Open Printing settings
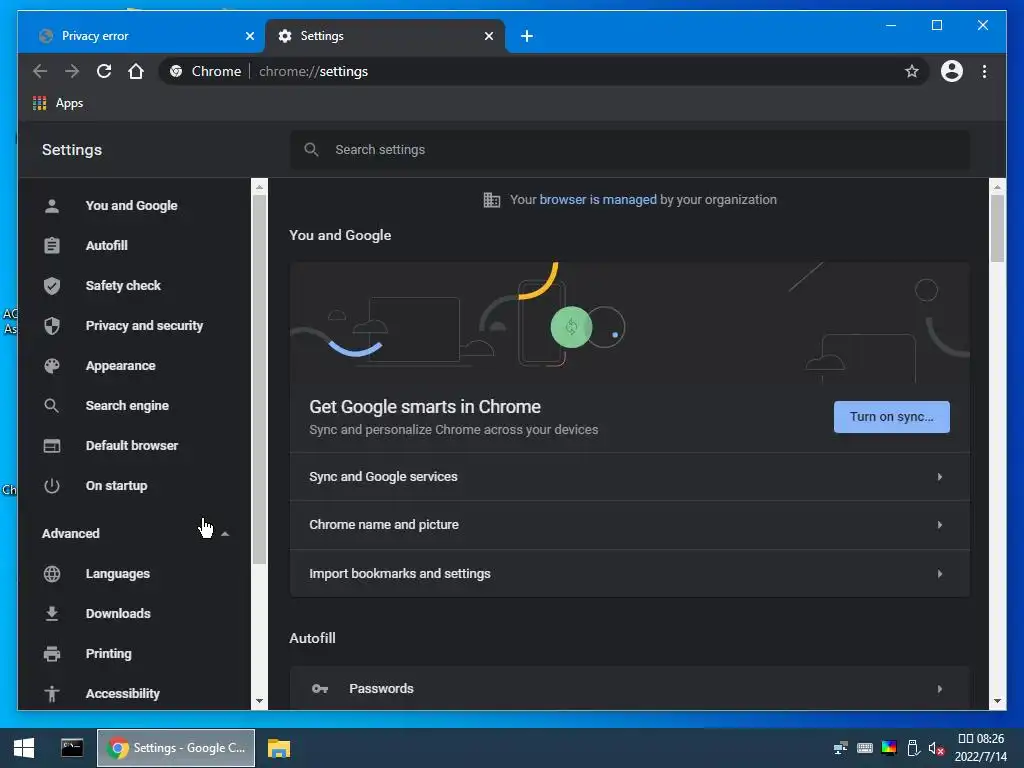 point(108,654)
